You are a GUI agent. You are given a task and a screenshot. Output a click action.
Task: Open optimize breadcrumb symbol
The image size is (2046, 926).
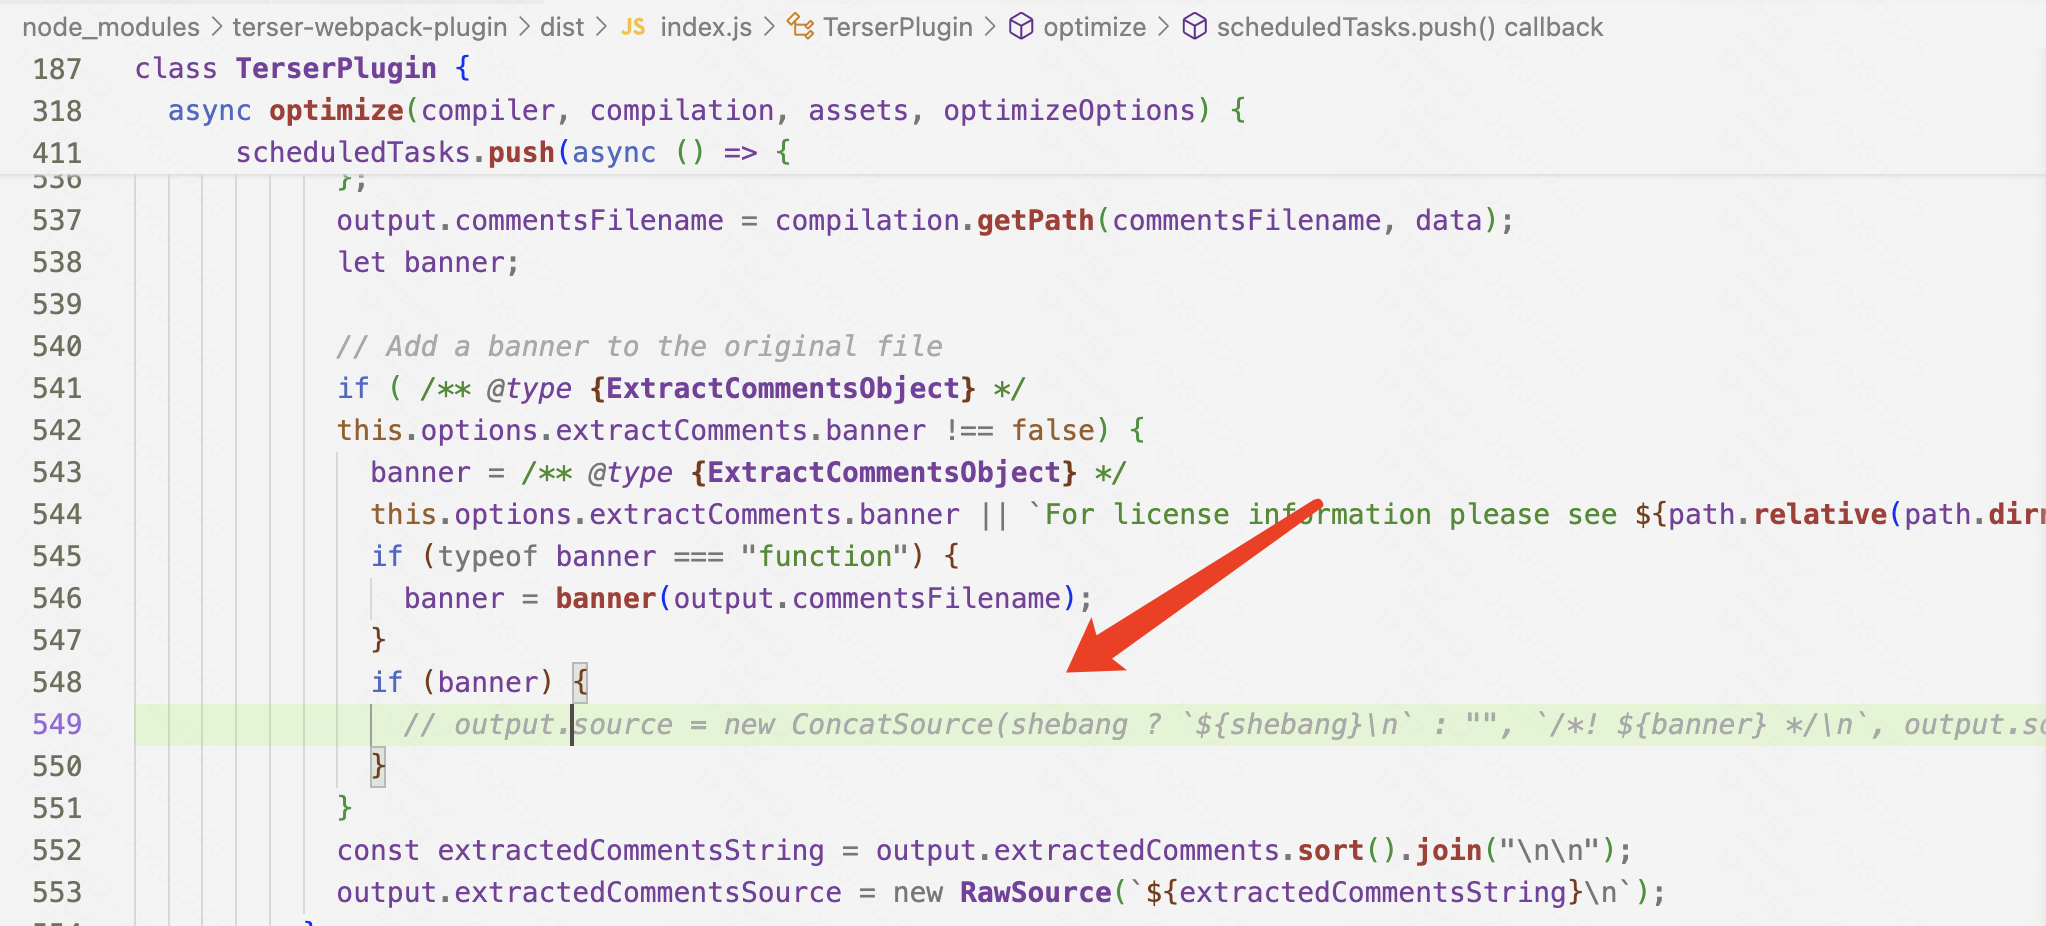(1095, 27)
